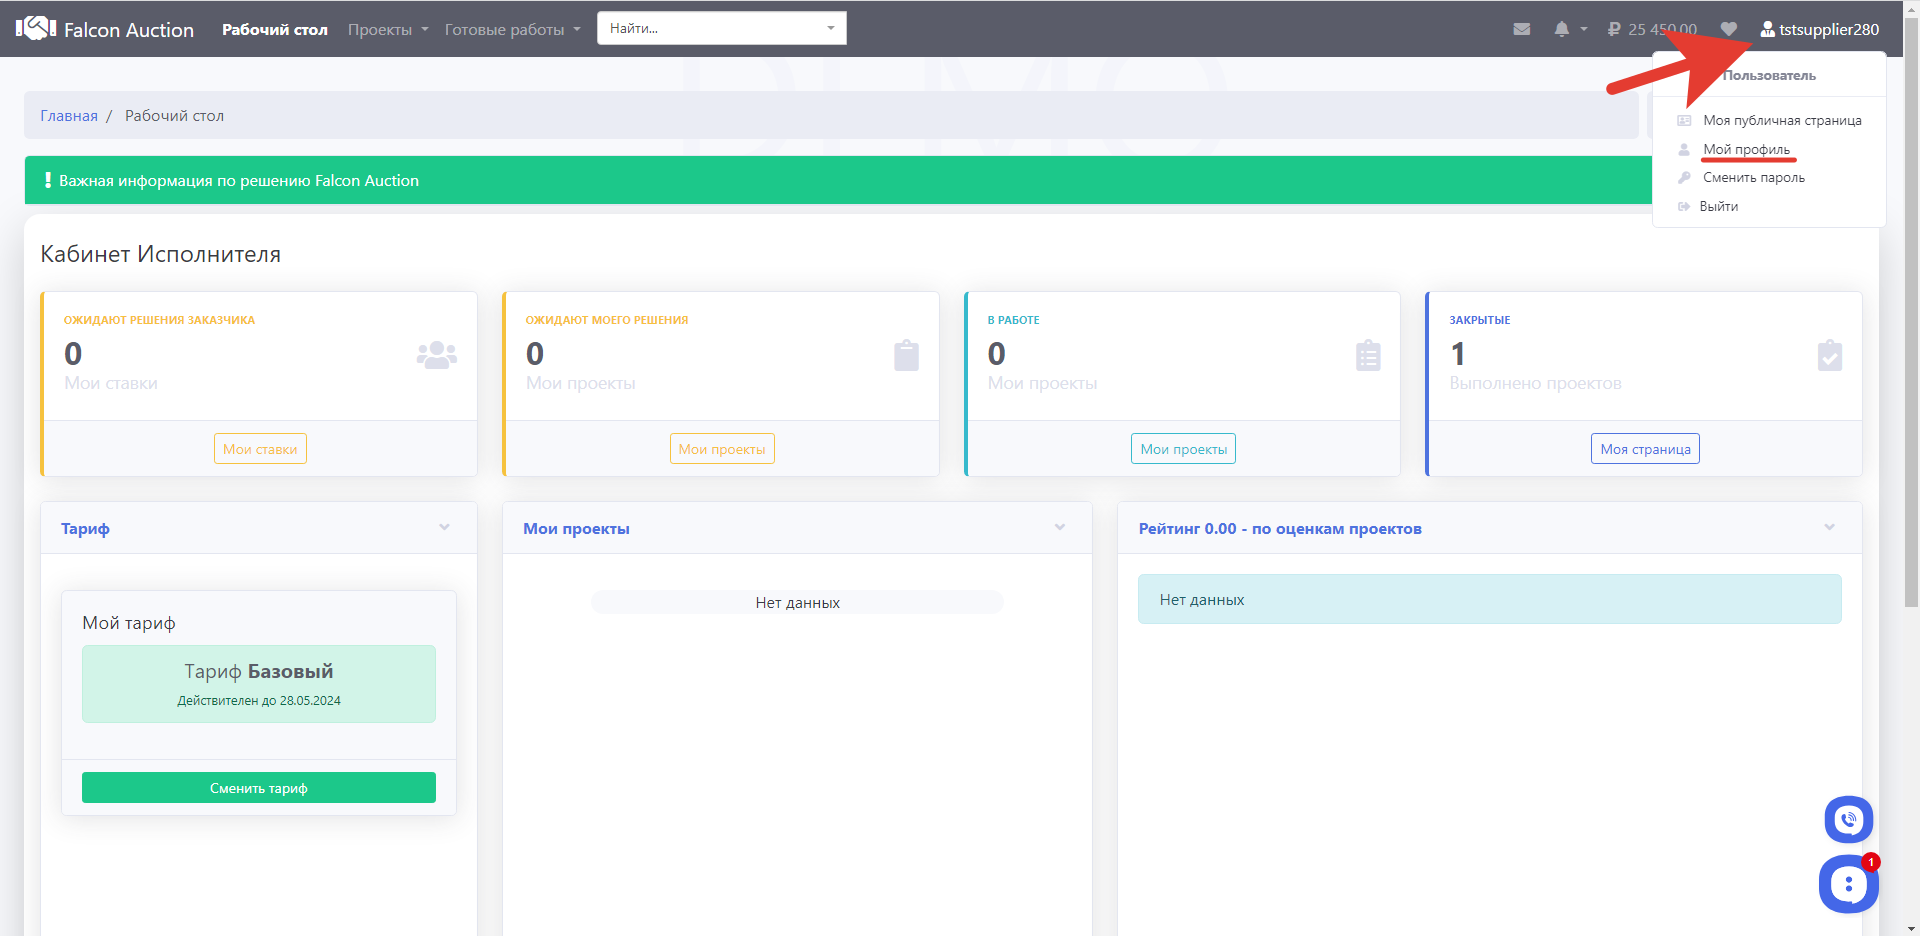Open notifications bell icon
This screenshot has height=936, width=1920.
(x=1561, y=29)
